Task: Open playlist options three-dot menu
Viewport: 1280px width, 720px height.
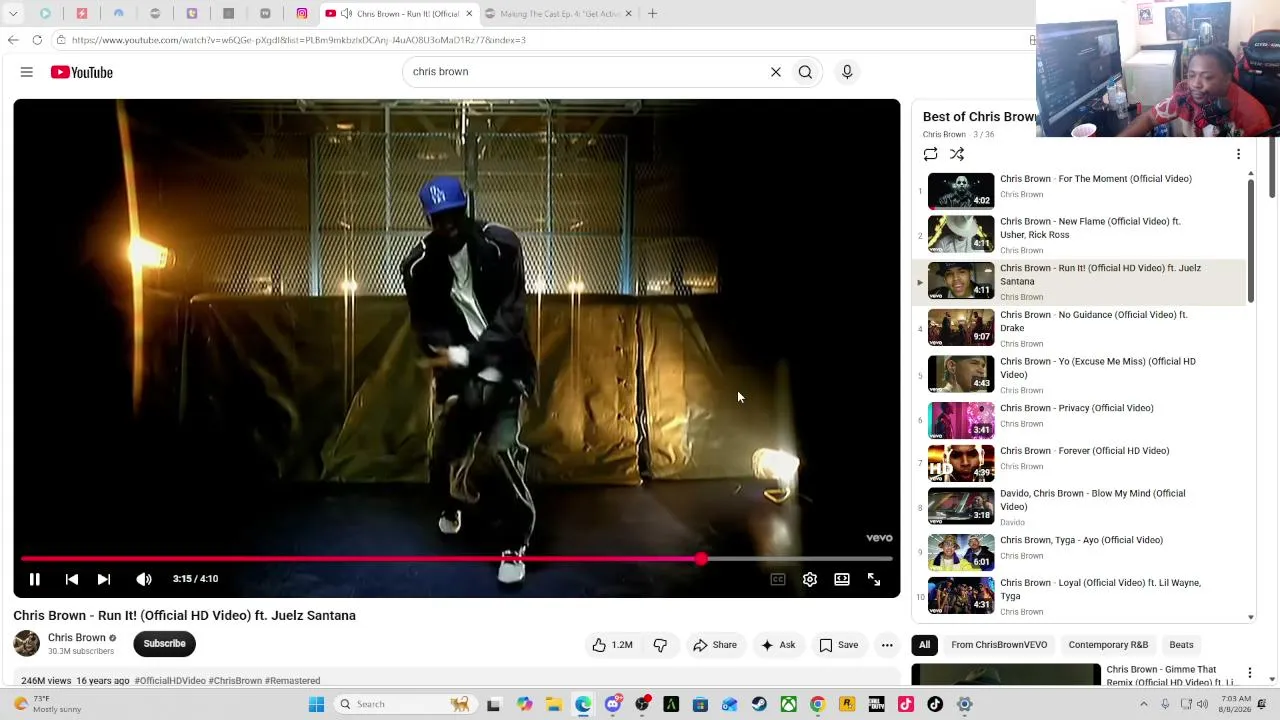Action: pyautogui.click(x=1238, y=154)
